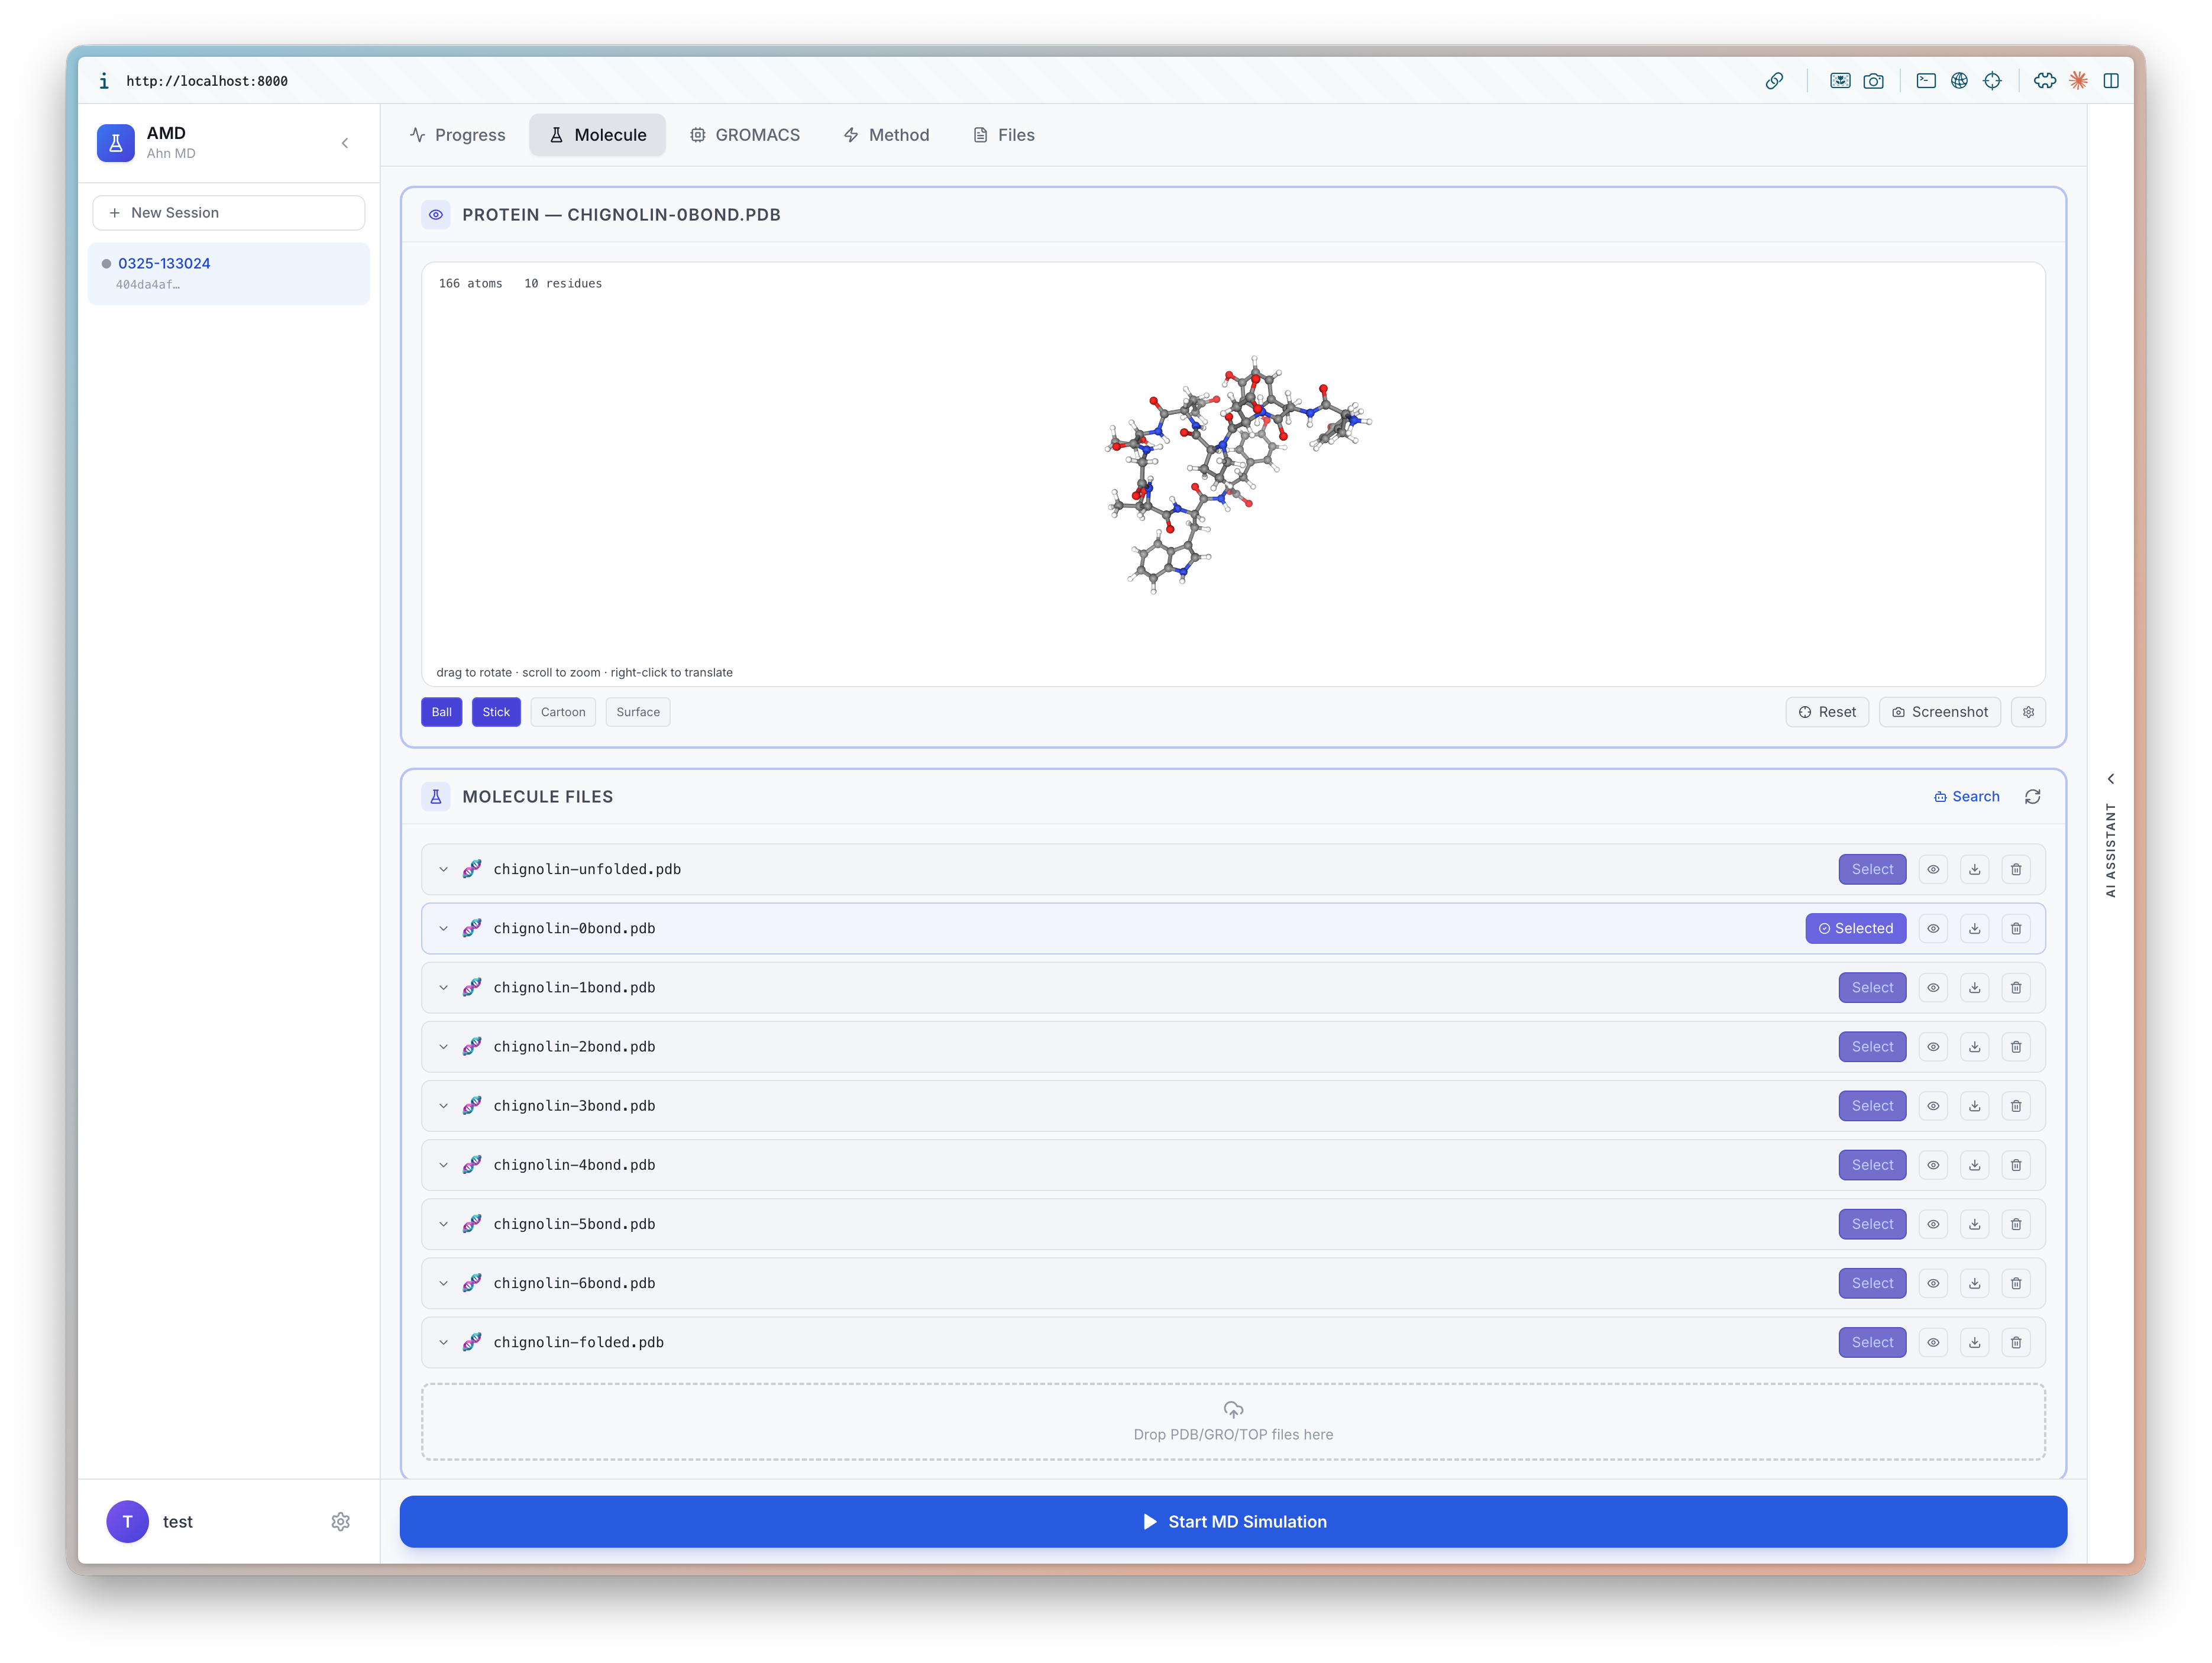Preview chignolin-1bond.pdb with eye icon
2212x1663 pixels.
1933,987
